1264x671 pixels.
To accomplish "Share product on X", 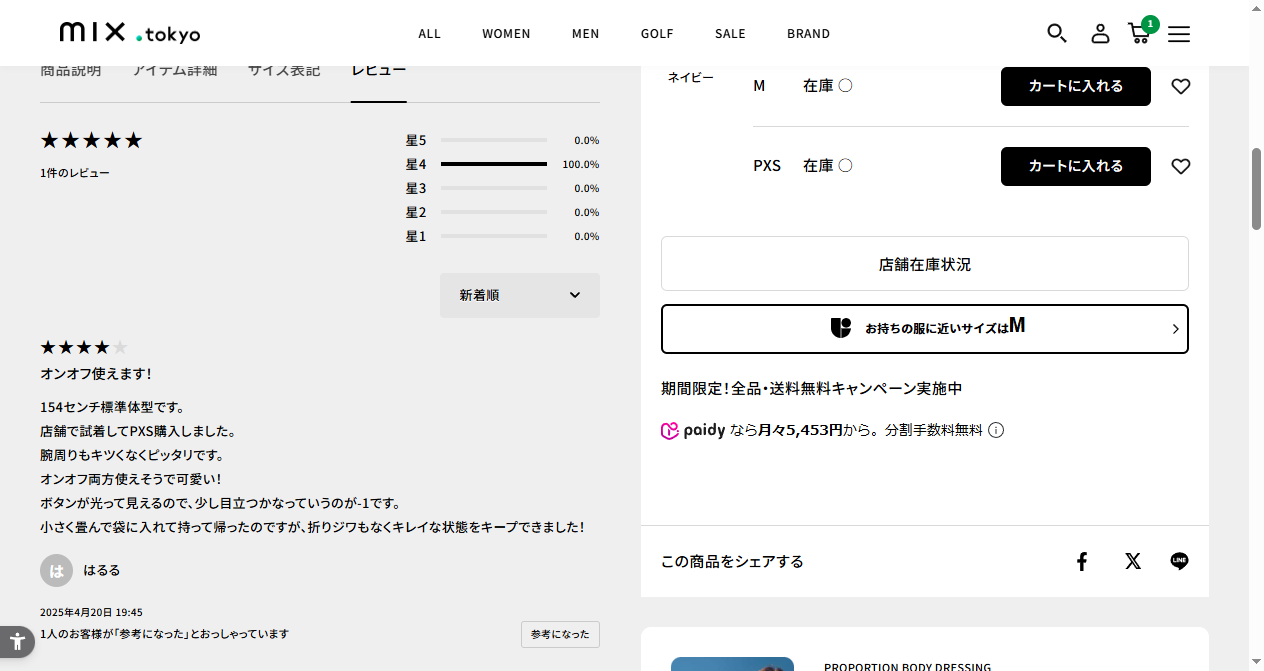I will [x=1132, y=561].
